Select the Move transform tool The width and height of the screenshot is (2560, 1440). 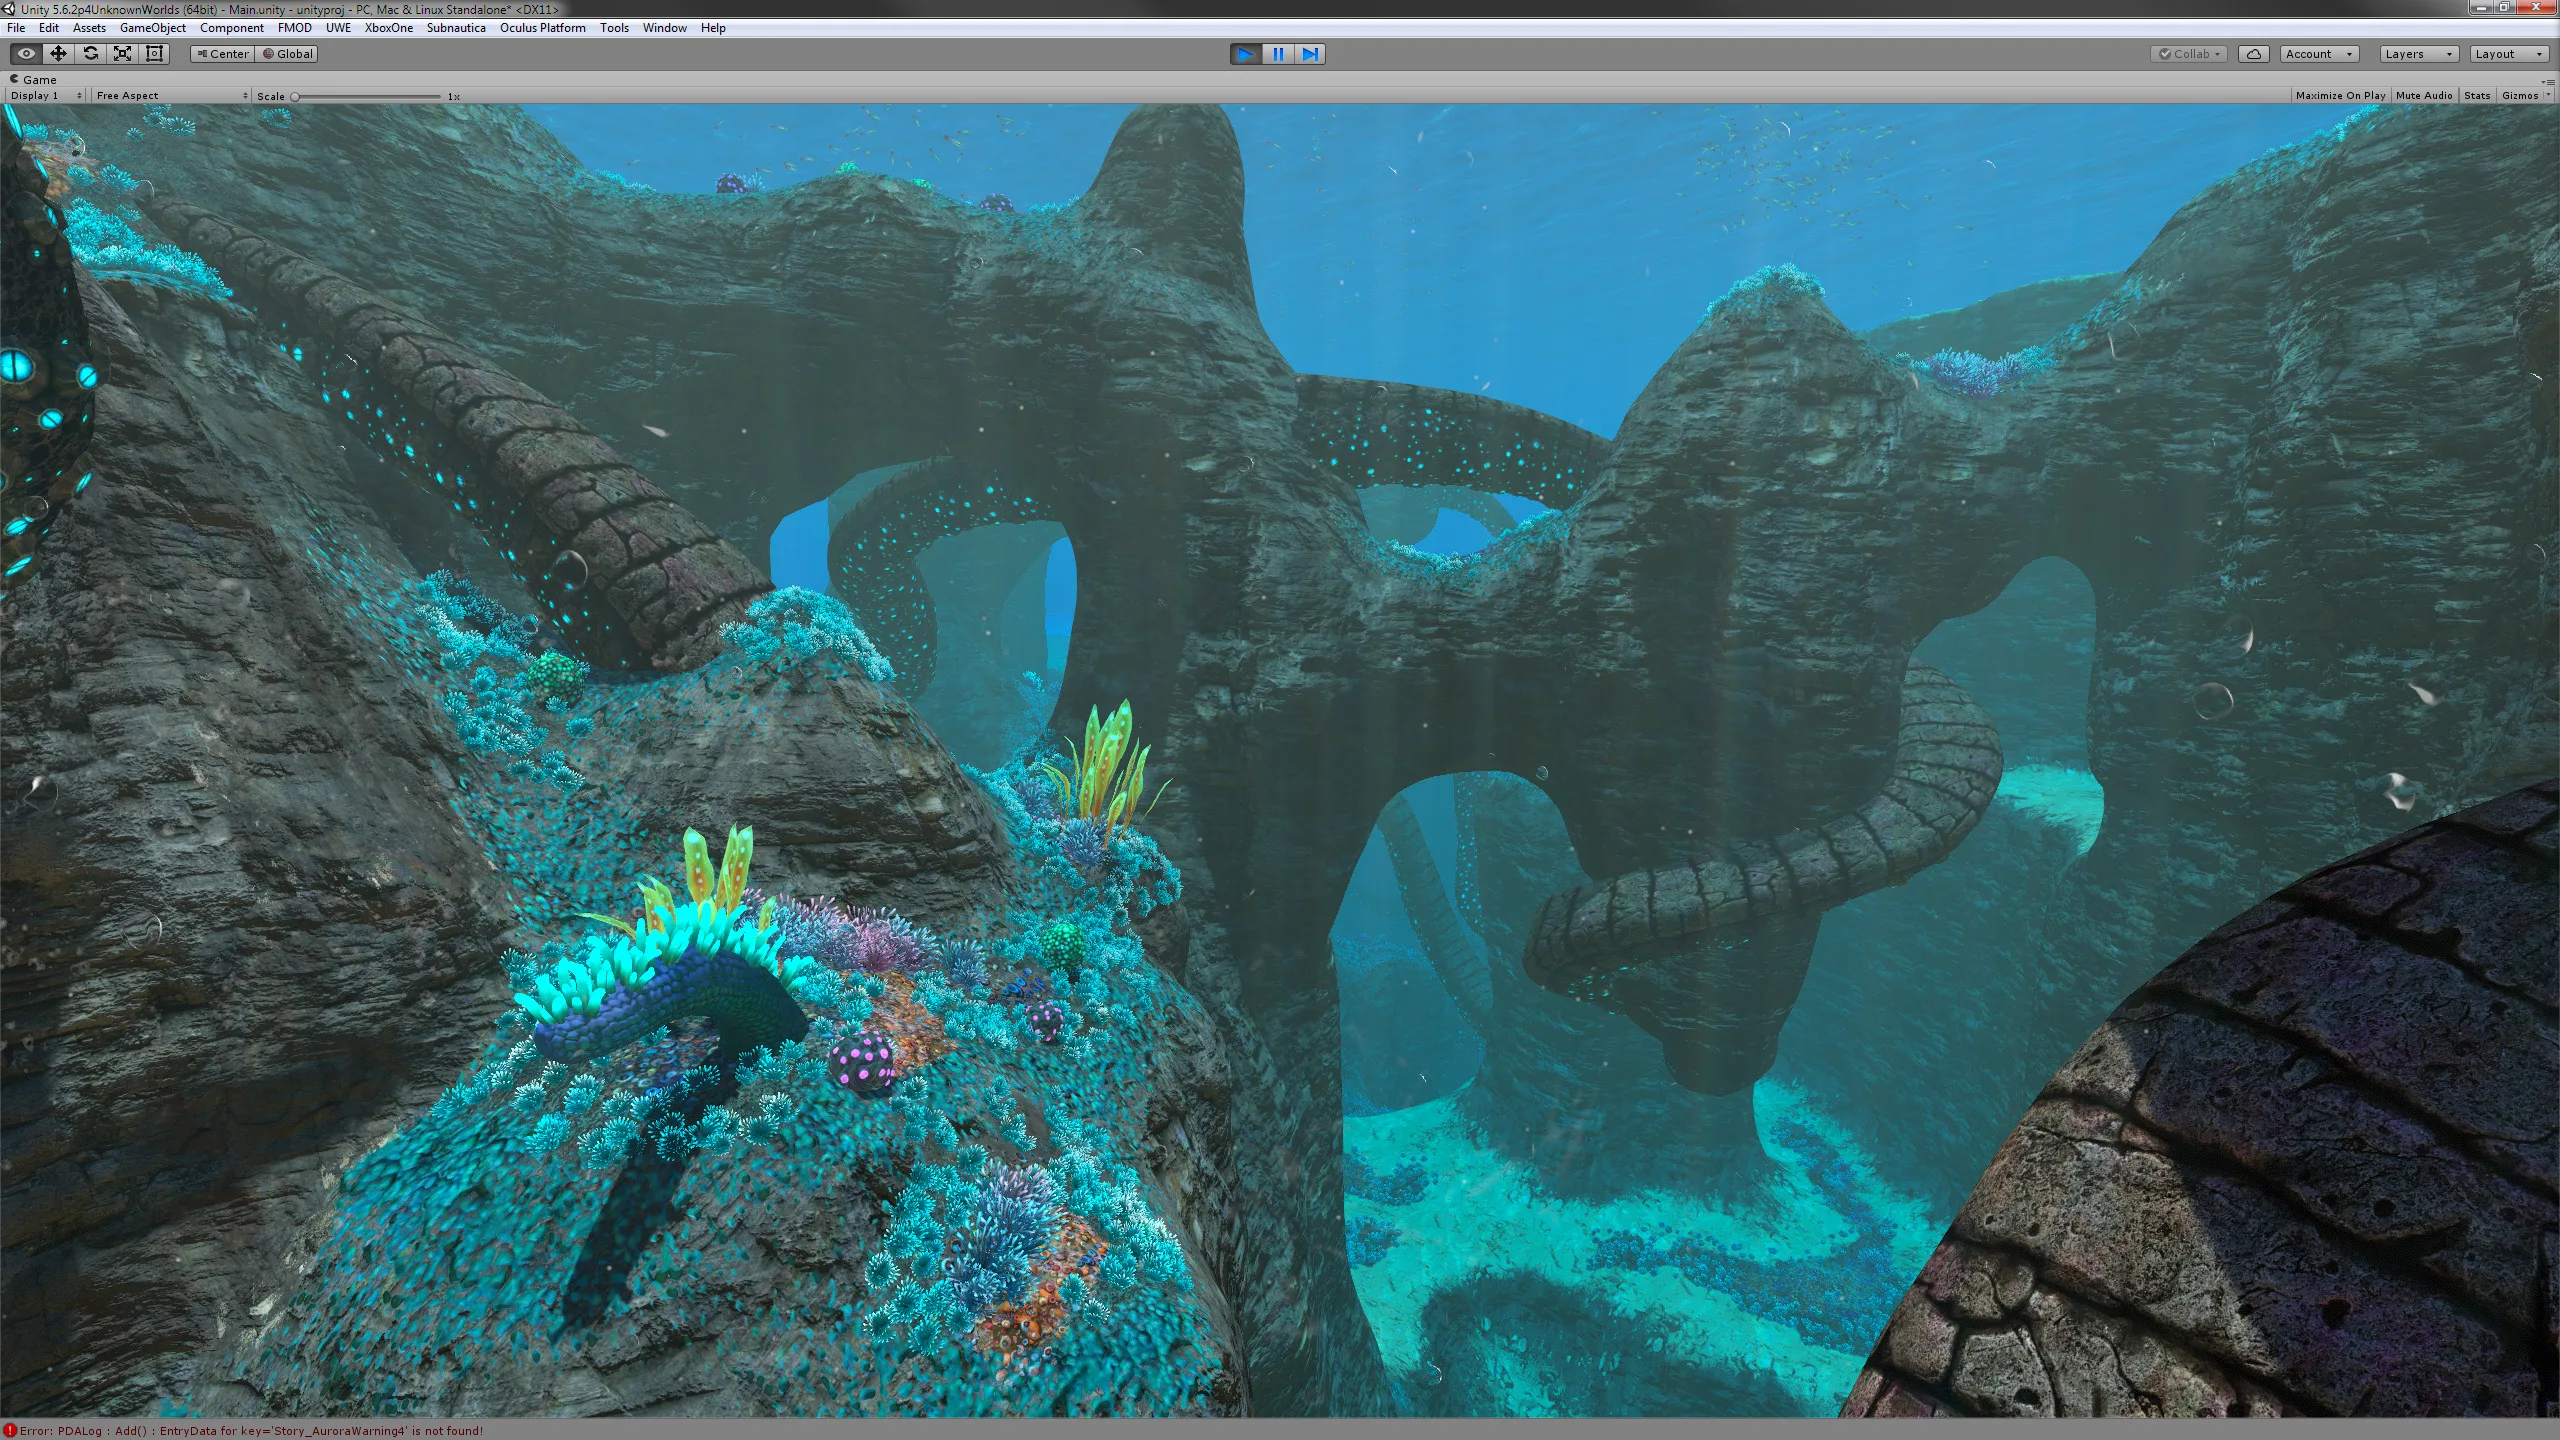pos(58,54)
